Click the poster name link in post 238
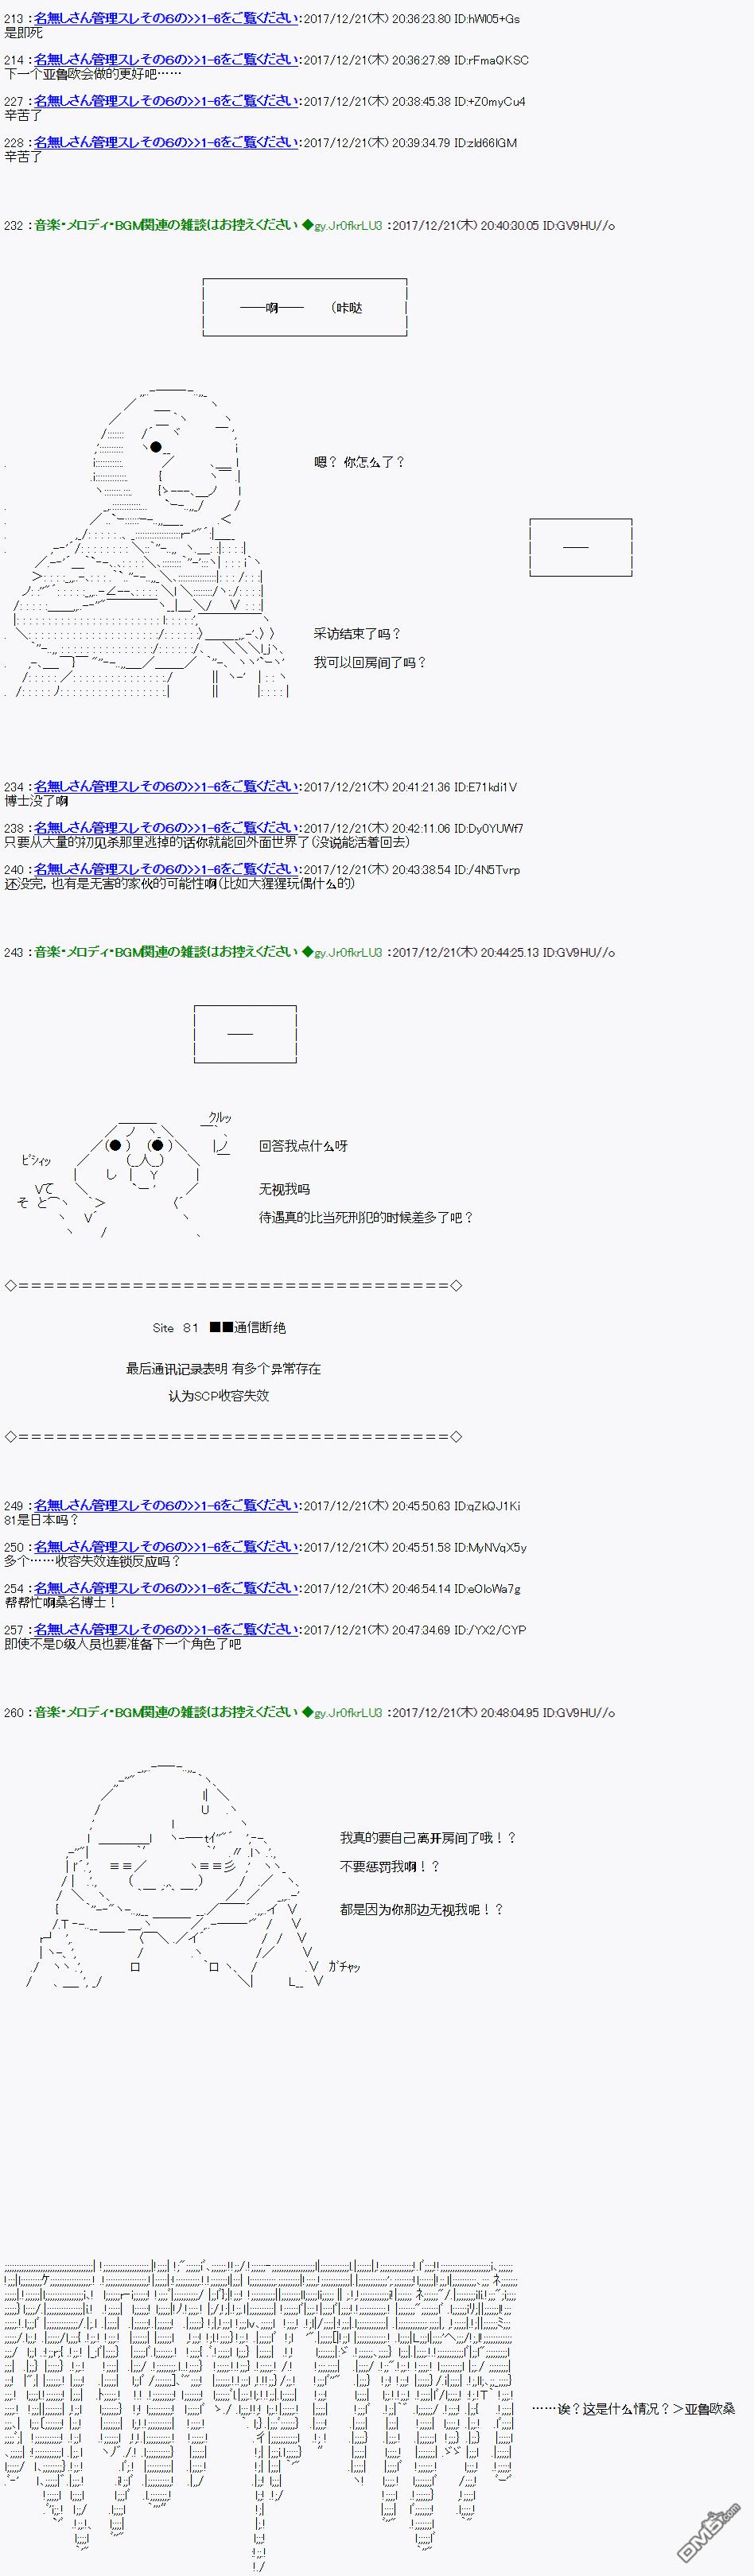 (166, 828)
